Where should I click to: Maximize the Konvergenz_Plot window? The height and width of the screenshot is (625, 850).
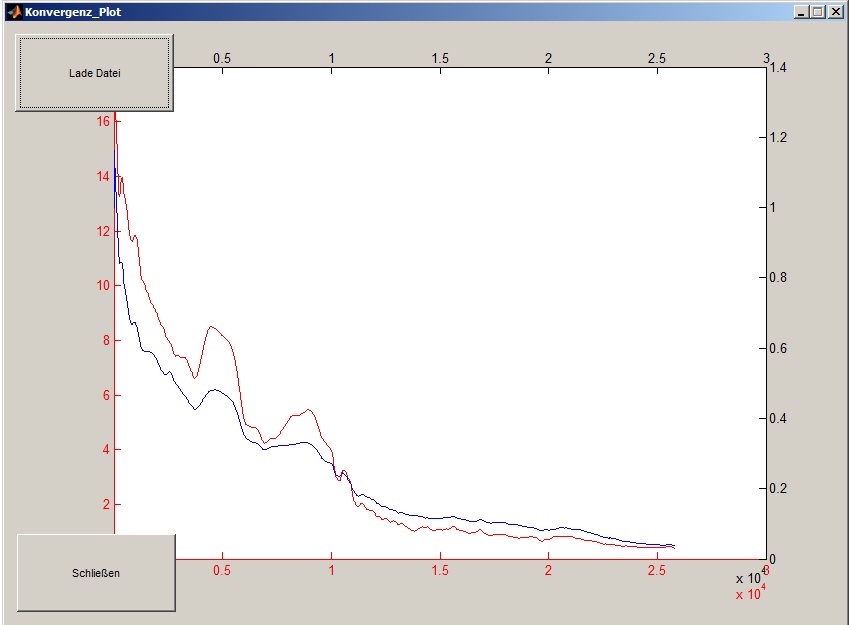click(816, 11)
